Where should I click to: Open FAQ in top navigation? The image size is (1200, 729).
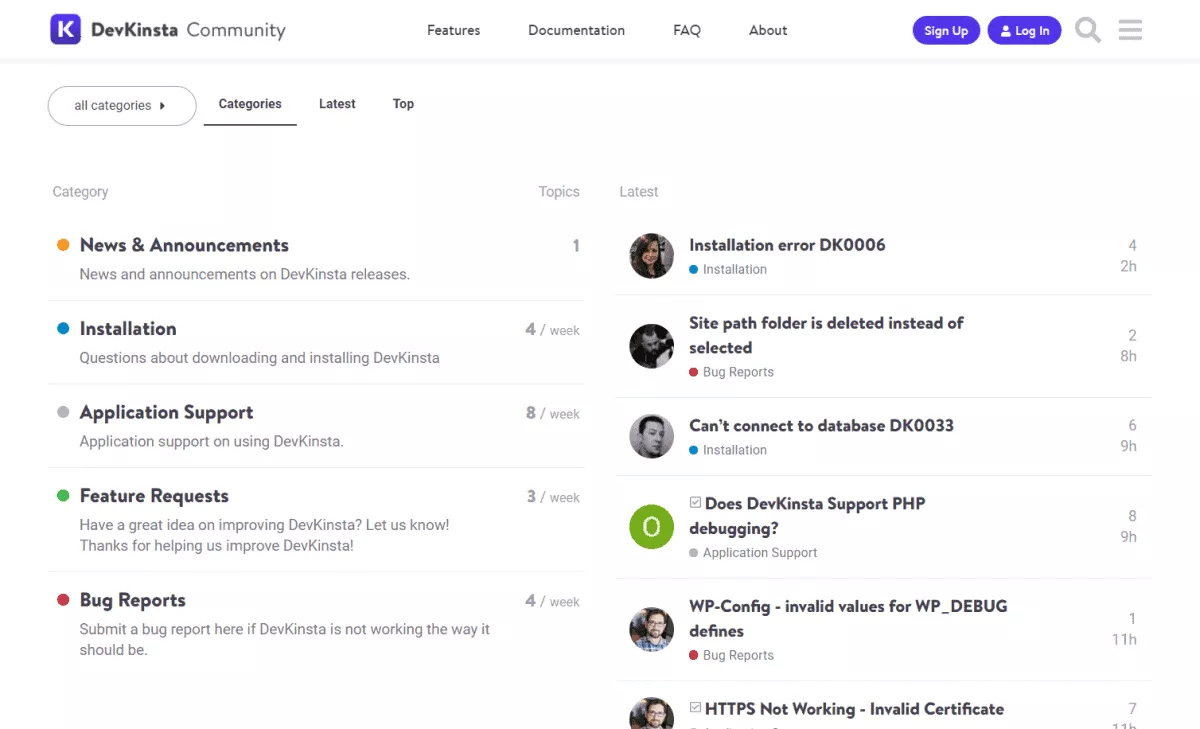[687, 30]
